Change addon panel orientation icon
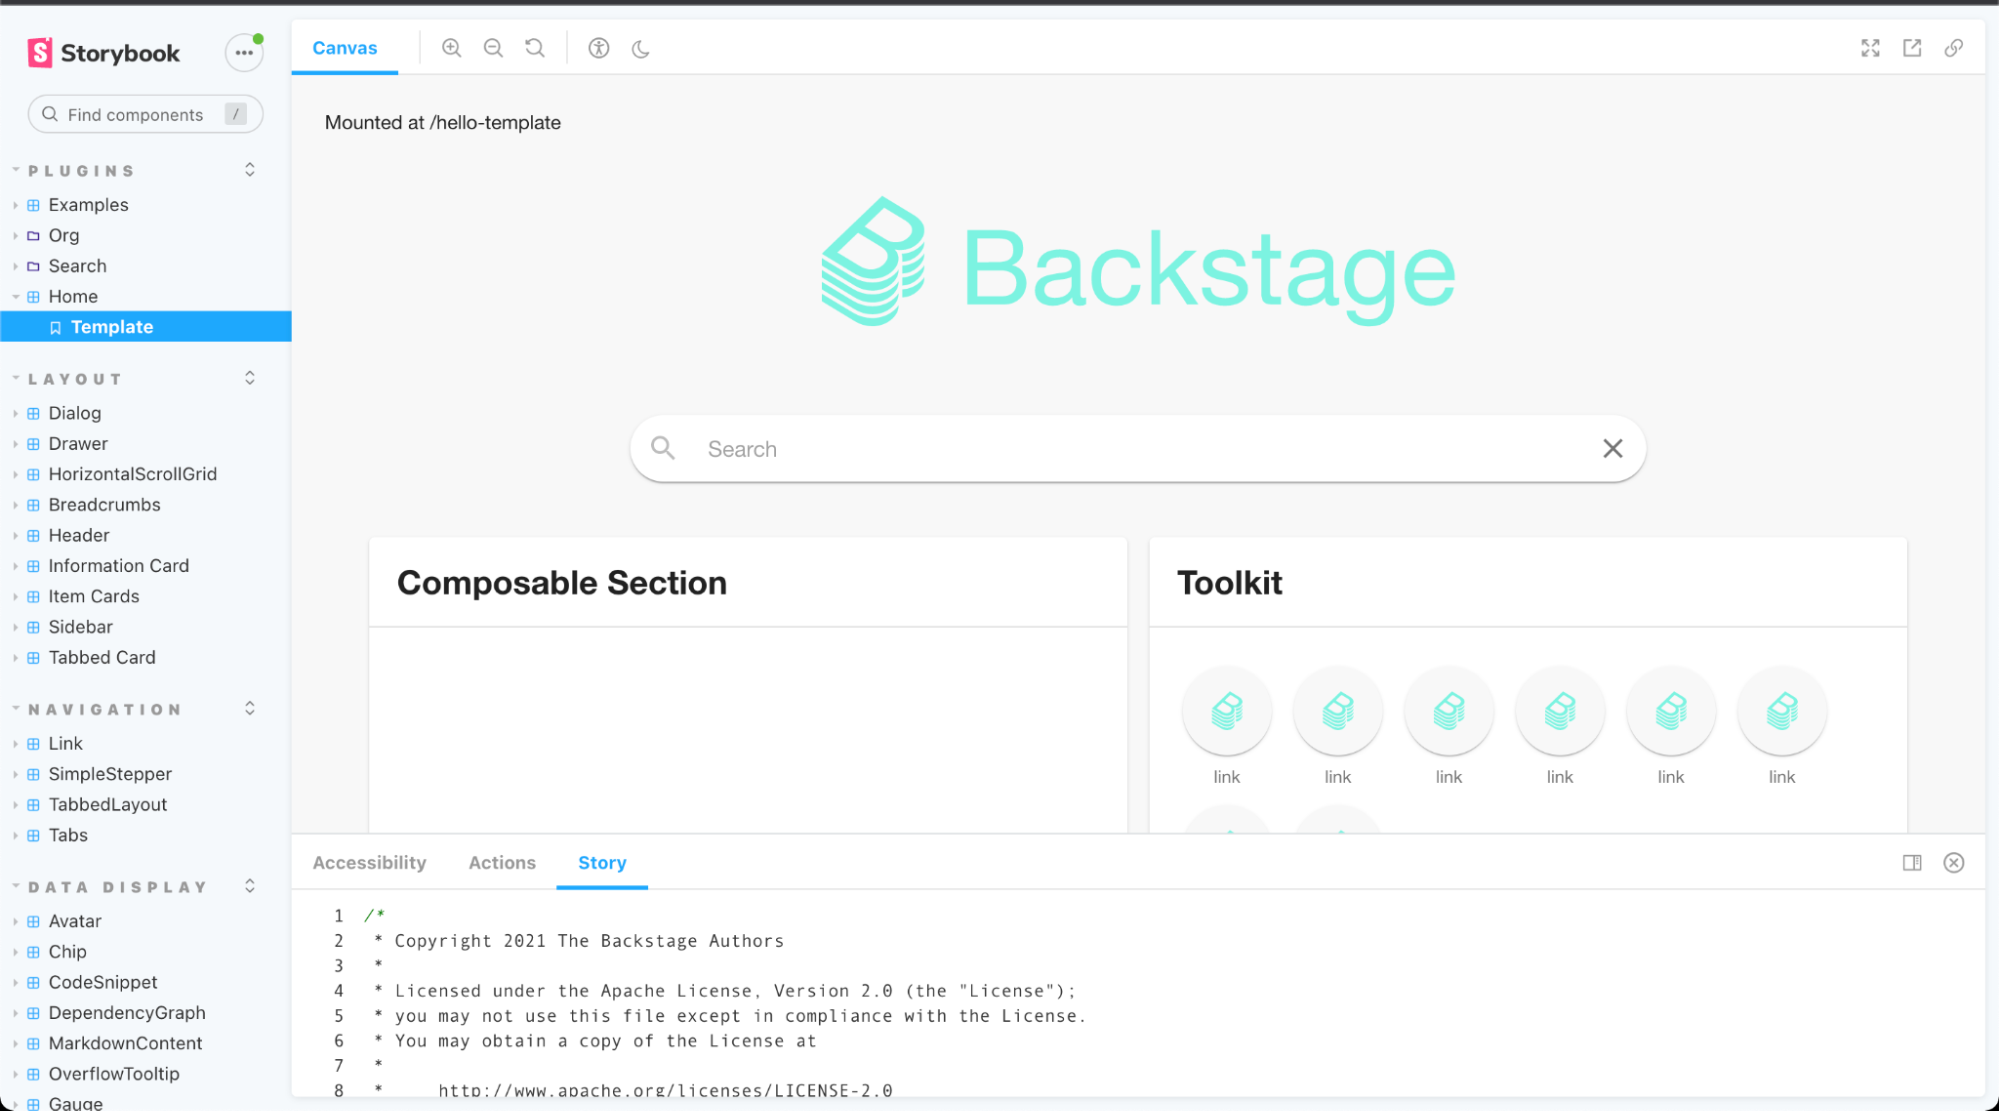 [x=1912, y=862]
